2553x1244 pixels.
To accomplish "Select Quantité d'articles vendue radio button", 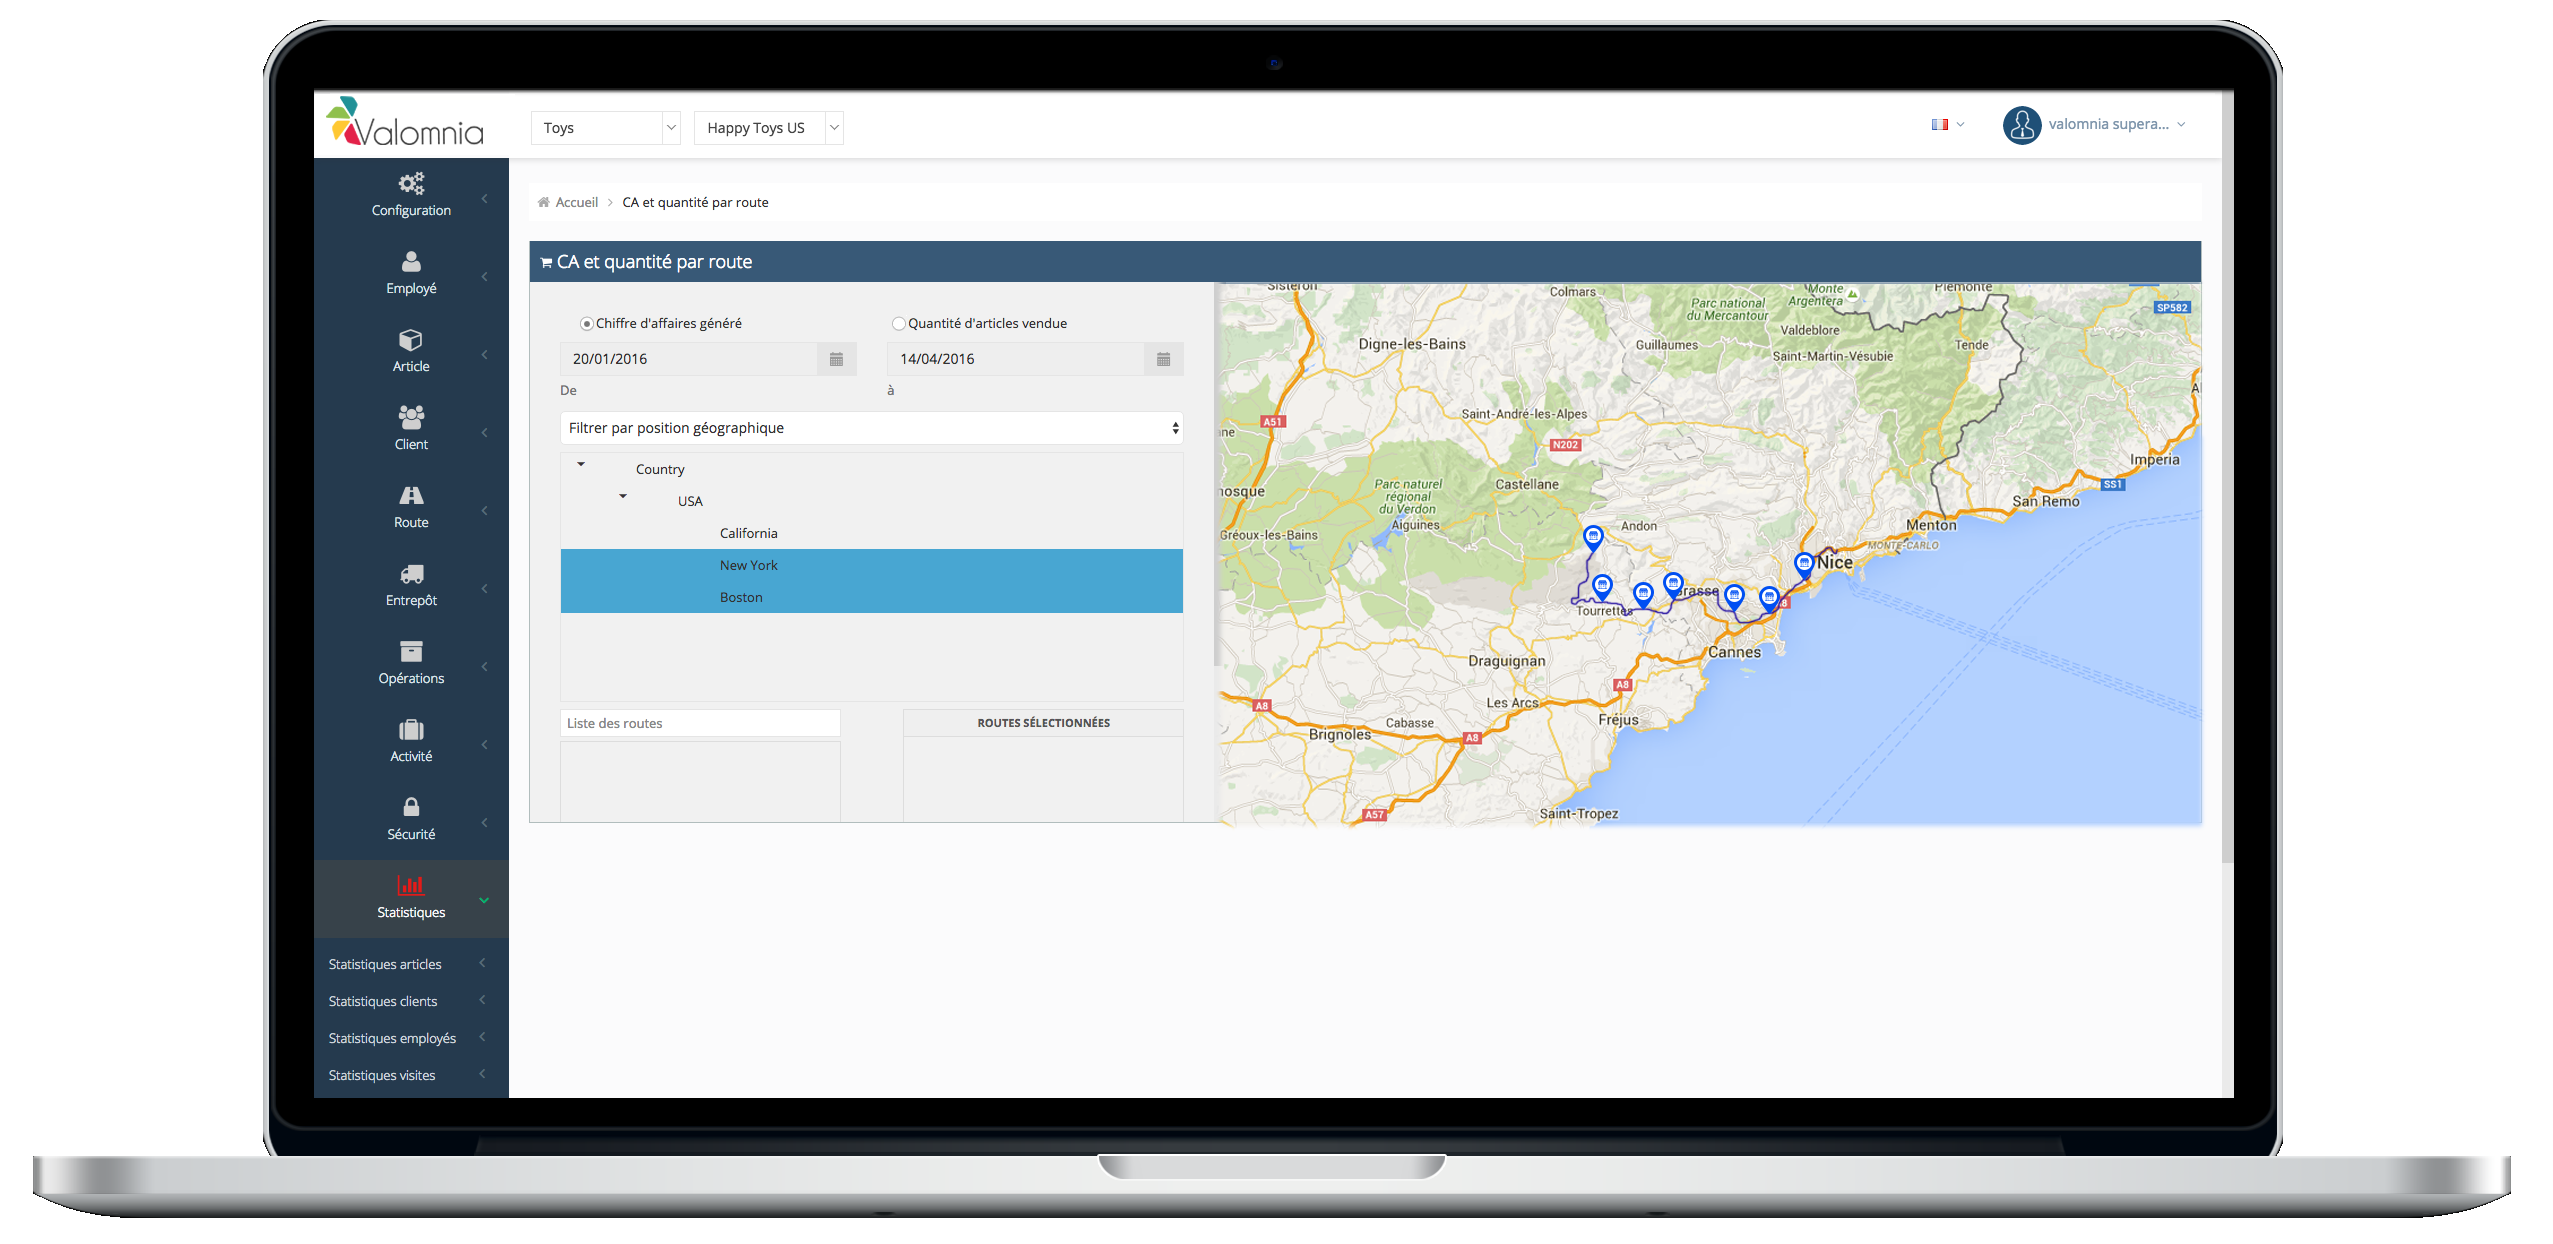I will (x=898, y=324).
